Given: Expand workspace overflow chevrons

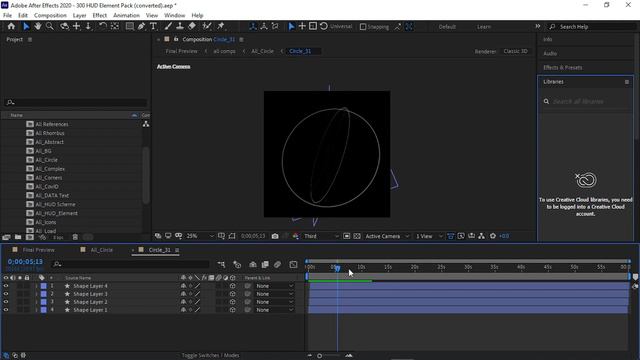Looking at the screenshot, I should tap(538, 26).
